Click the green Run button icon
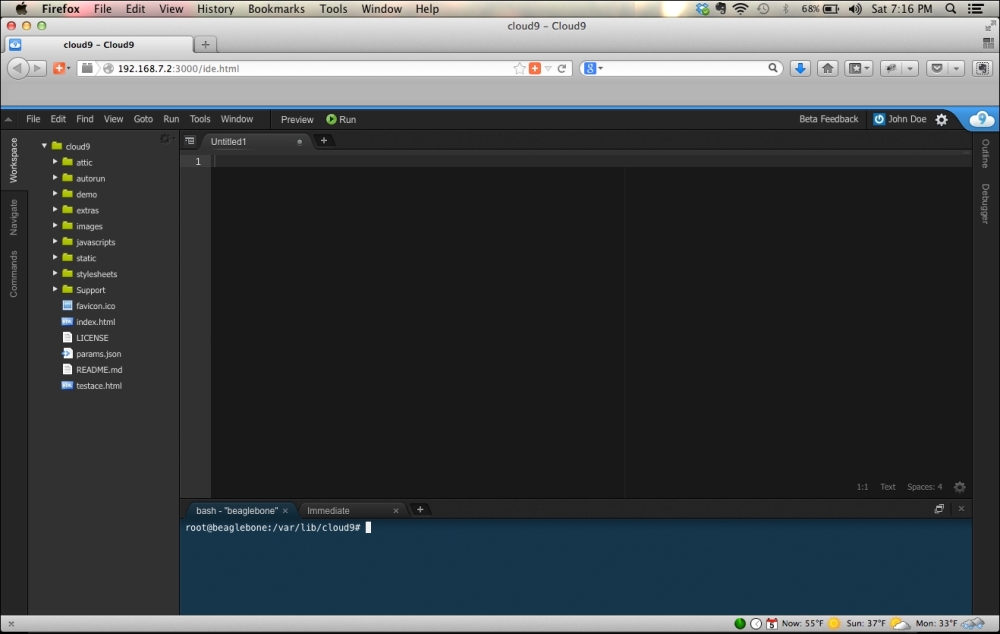1000x634 pixels. (332, 119)
